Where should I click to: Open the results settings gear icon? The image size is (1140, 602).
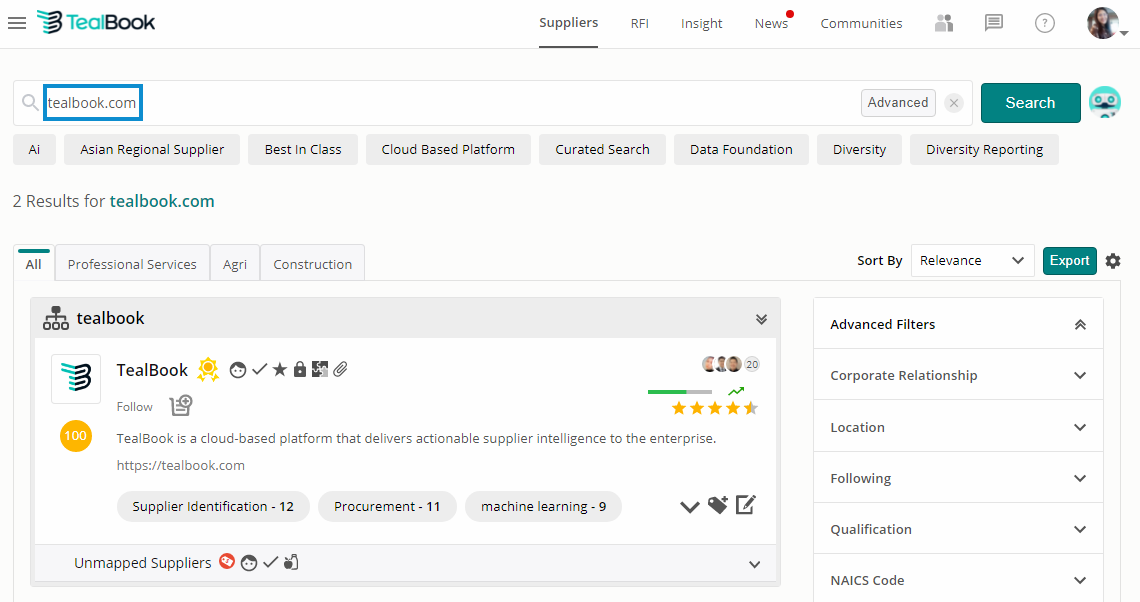coord(1113,261)
